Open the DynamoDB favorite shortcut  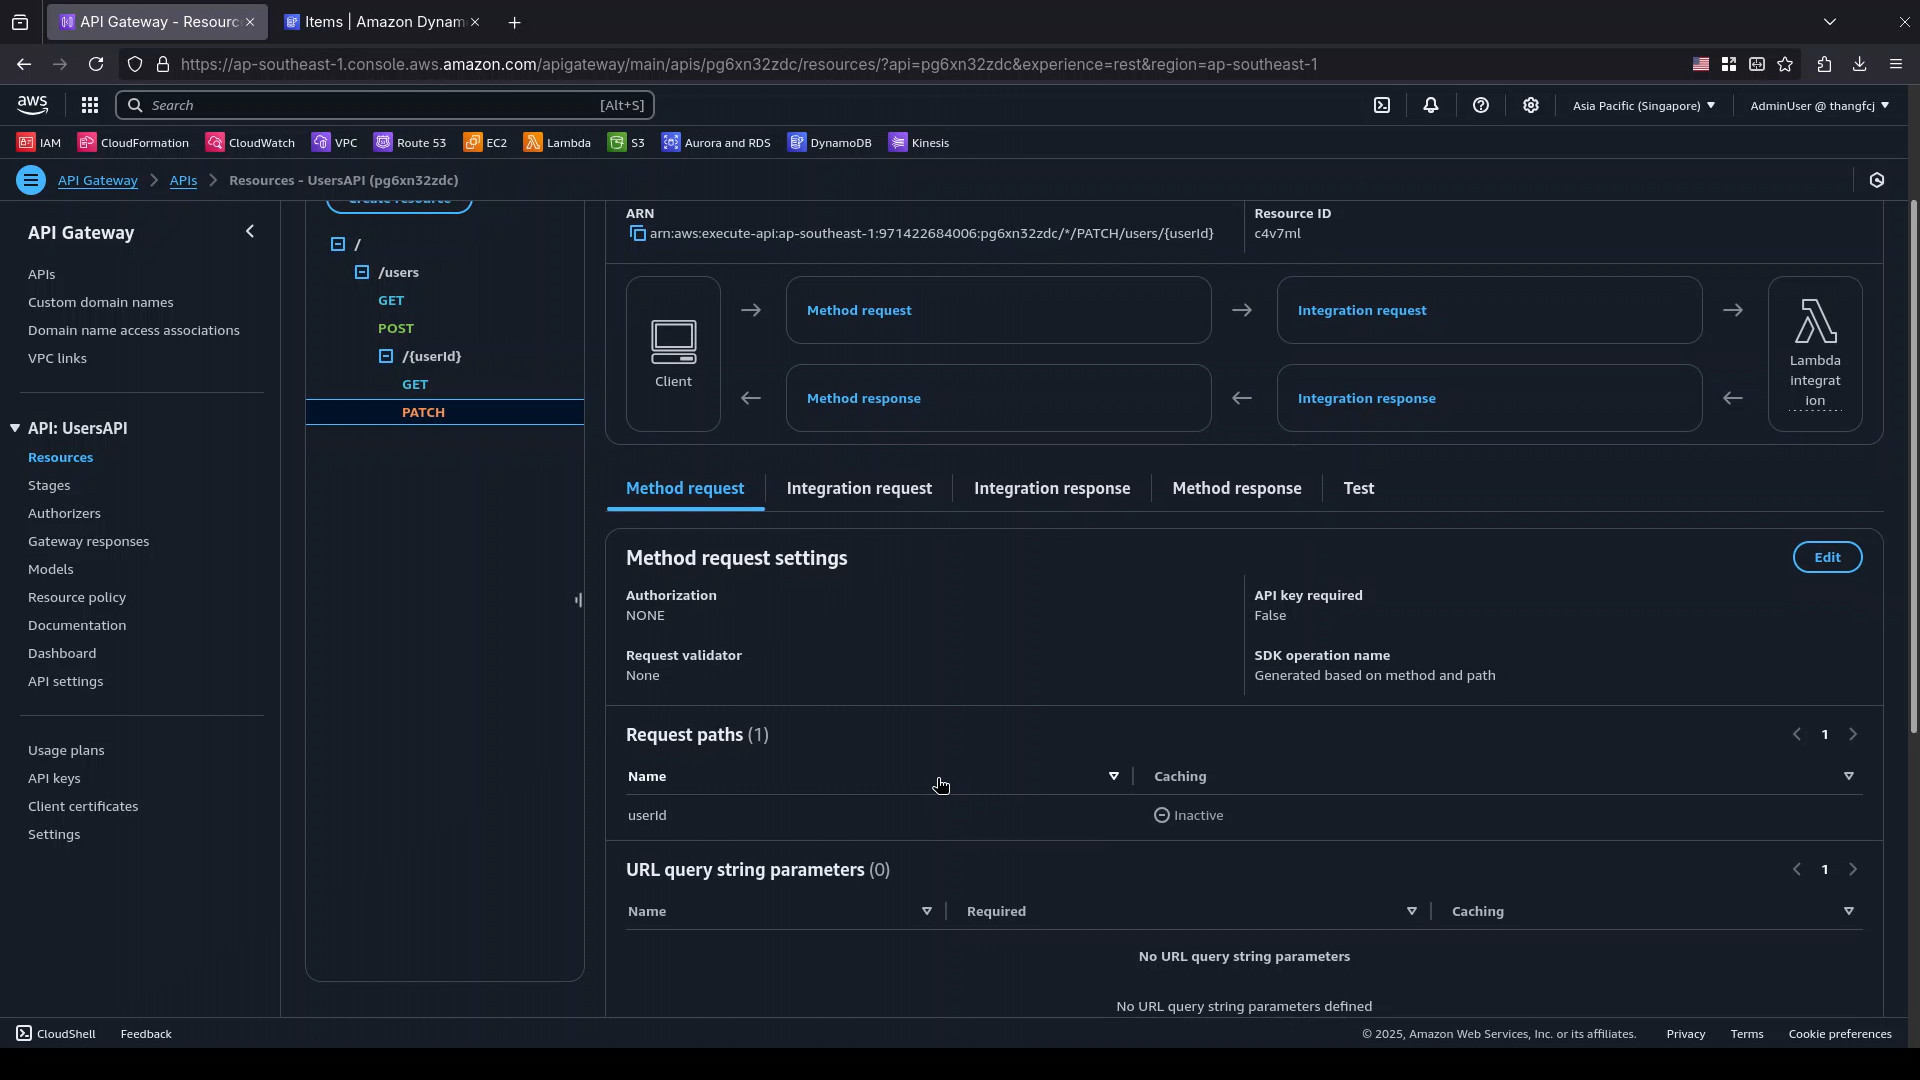pos(830,143)
